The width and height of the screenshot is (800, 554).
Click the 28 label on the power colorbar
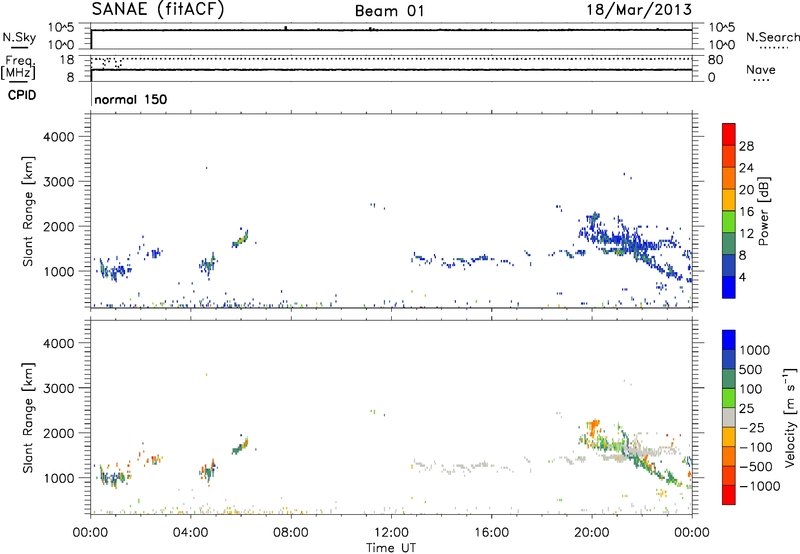tap(746, 146)
